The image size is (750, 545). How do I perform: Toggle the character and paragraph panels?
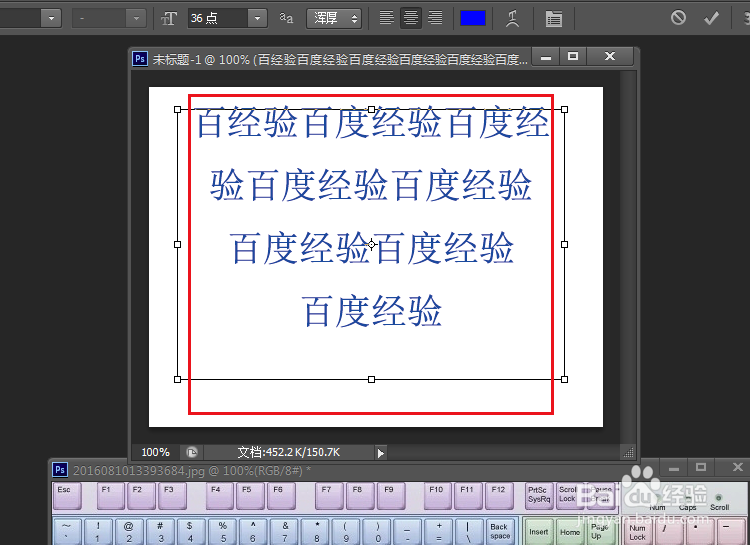tap(553, 19)
